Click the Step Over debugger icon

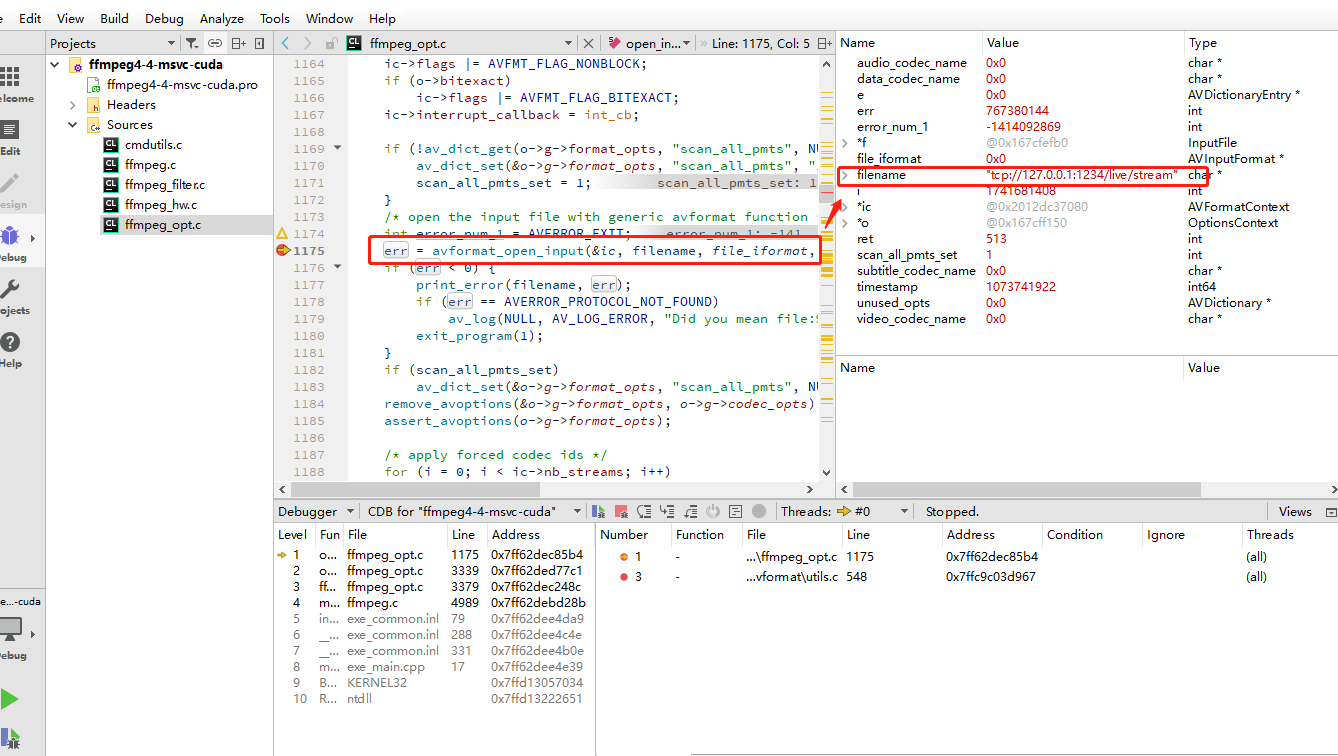(645, 511)
